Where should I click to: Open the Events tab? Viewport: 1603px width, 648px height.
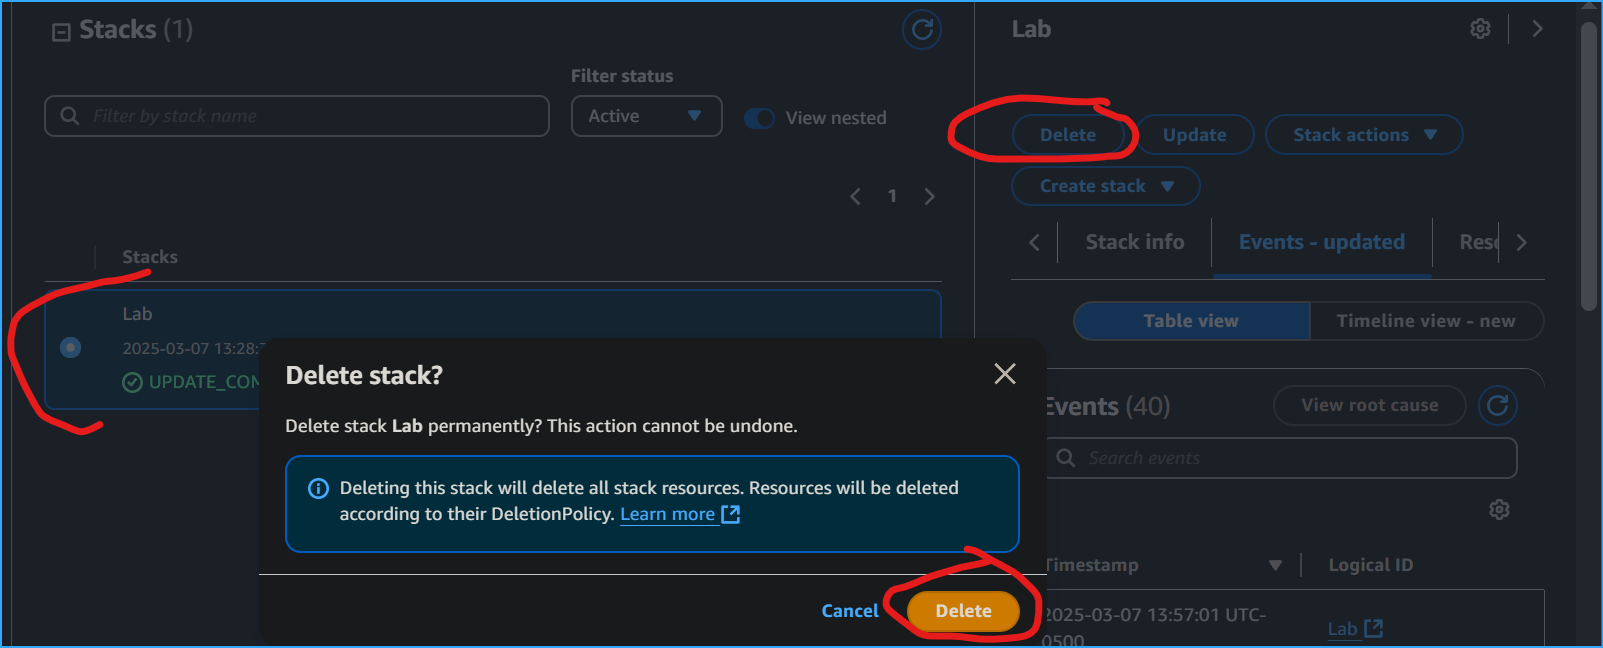pos(1321,242)
